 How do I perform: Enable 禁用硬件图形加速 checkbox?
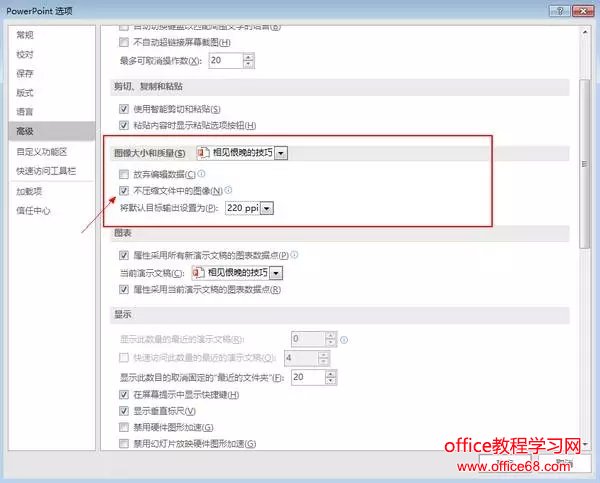tap(124, 427)
